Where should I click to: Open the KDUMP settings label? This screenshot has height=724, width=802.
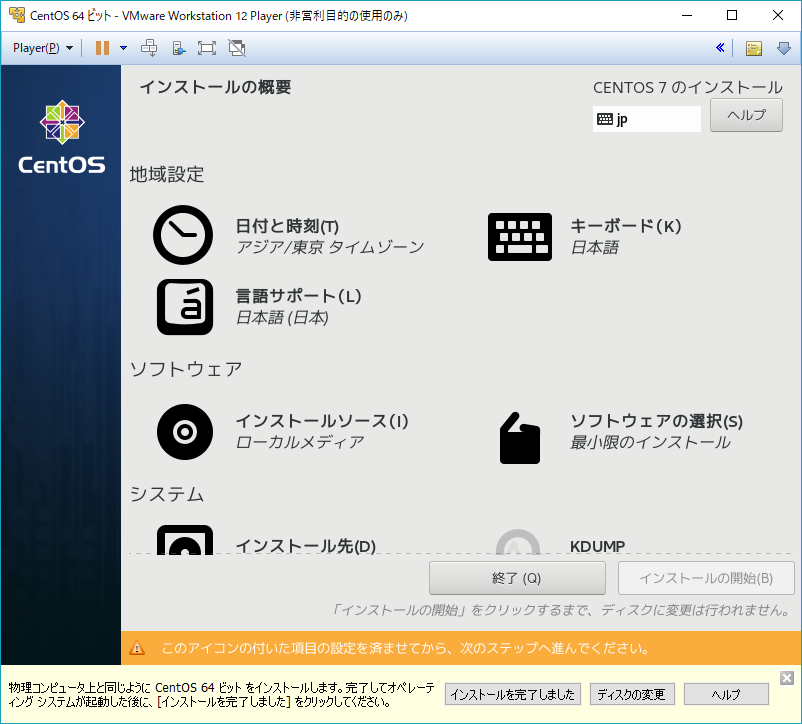597,547
